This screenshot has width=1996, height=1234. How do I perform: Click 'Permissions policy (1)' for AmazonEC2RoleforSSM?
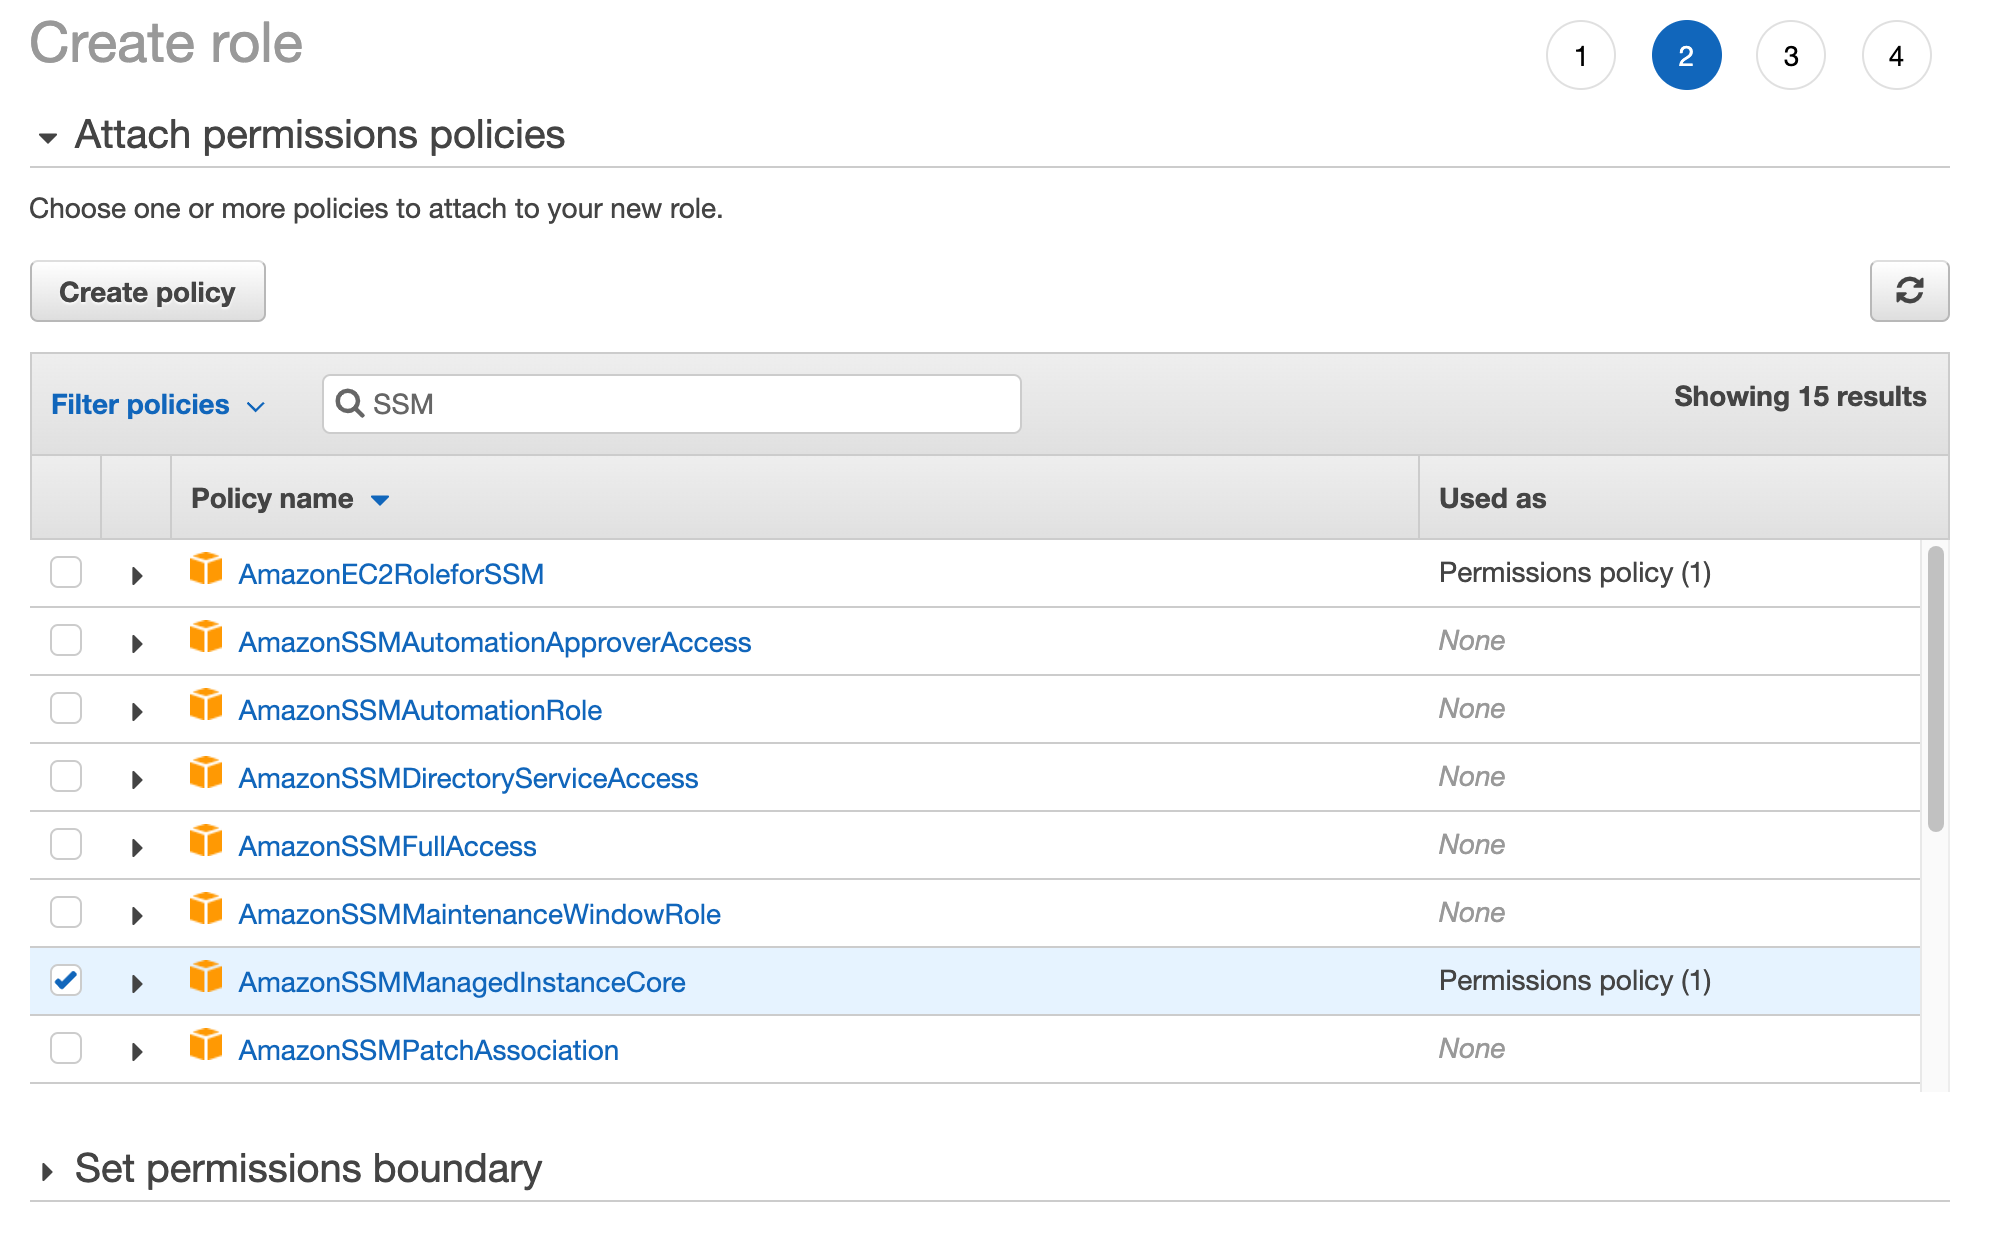1575,572
